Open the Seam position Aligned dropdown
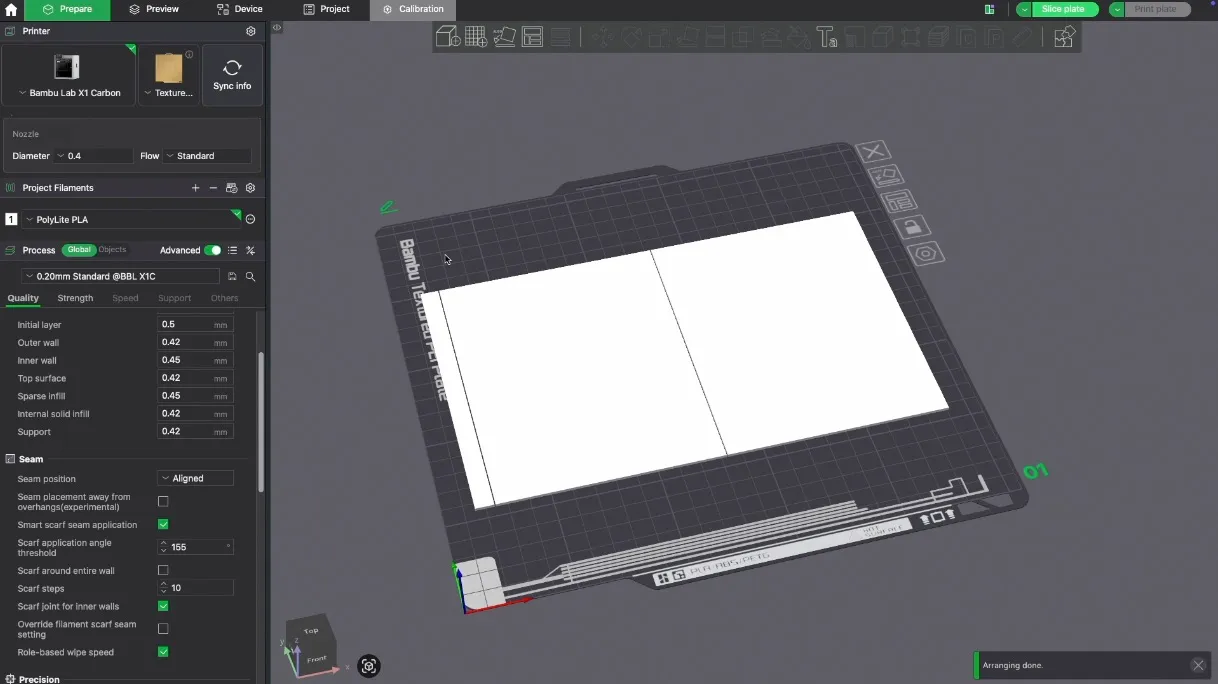Image resolution: width=1218 pixels, height=684 pixels. [x=196, y=479]
